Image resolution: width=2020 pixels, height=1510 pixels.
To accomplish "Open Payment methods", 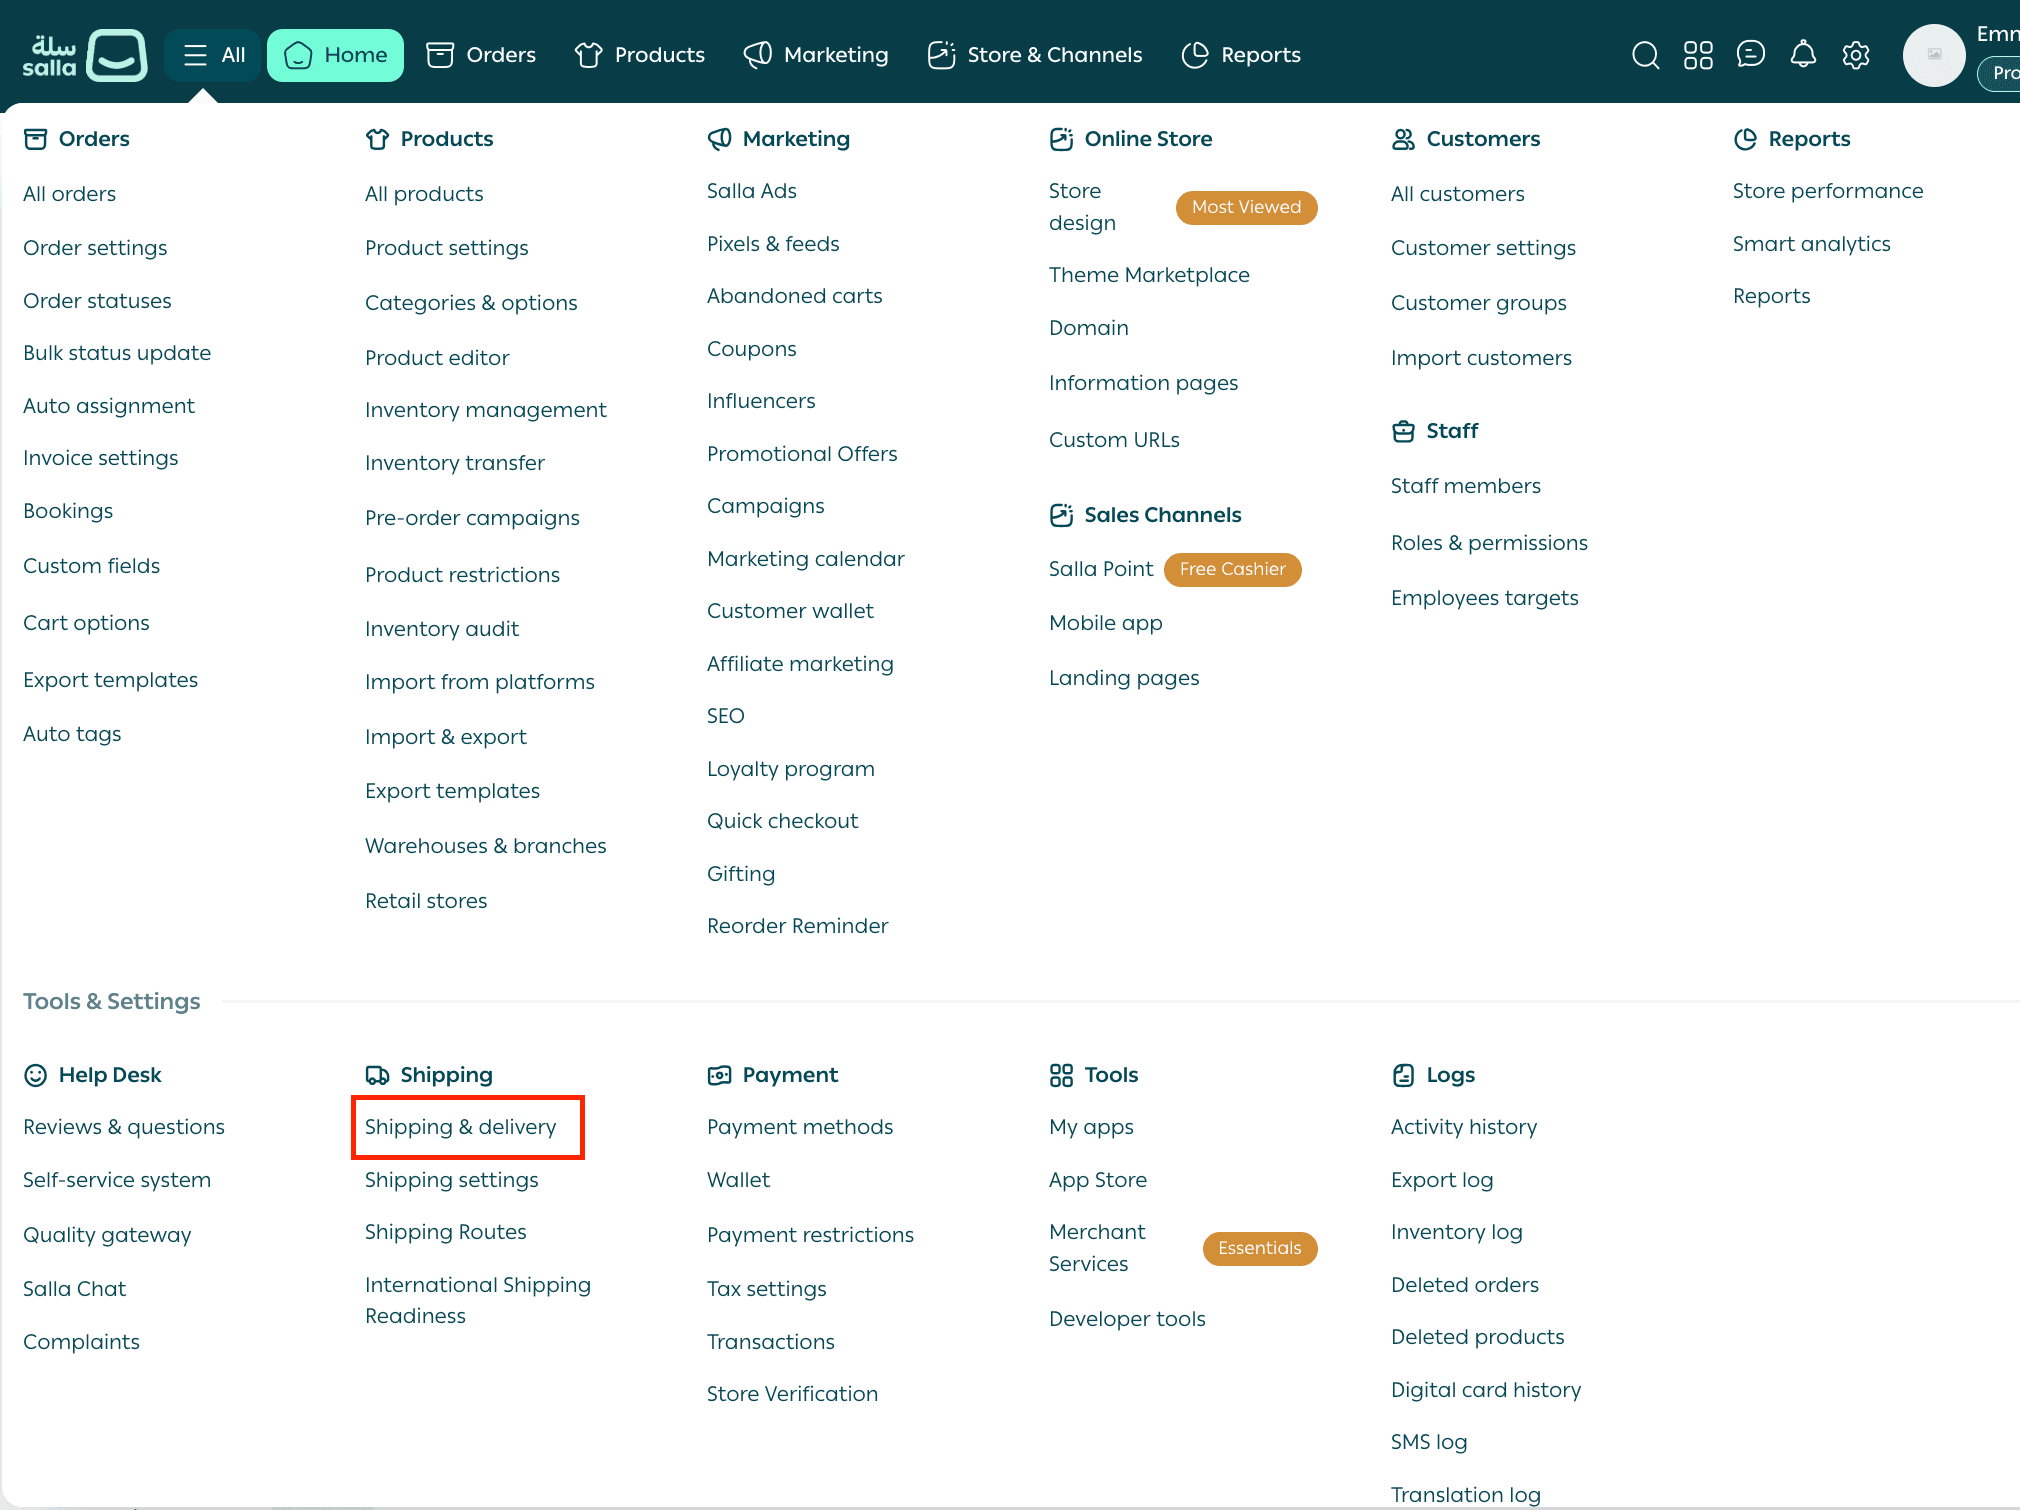I will [x=800, y=1127].
